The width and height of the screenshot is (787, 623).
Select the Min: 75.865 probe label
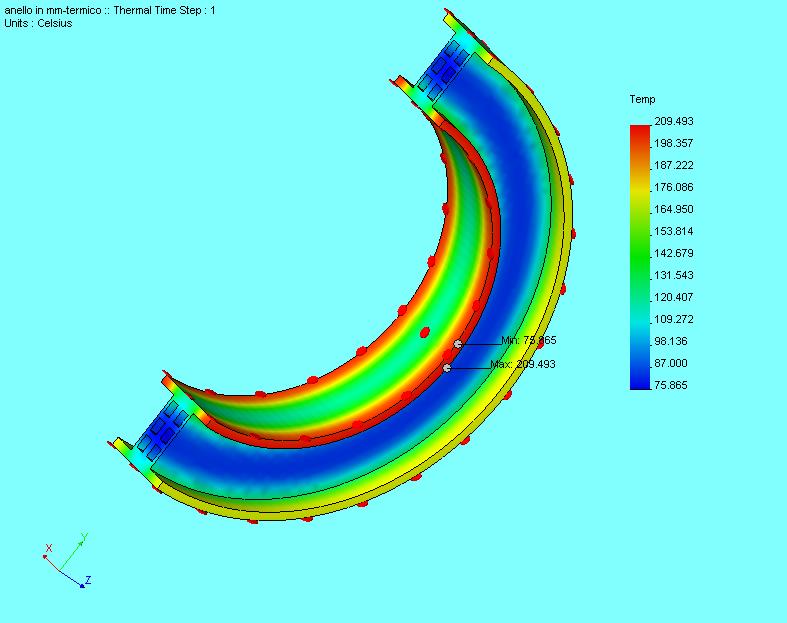[x=528, y=341]
